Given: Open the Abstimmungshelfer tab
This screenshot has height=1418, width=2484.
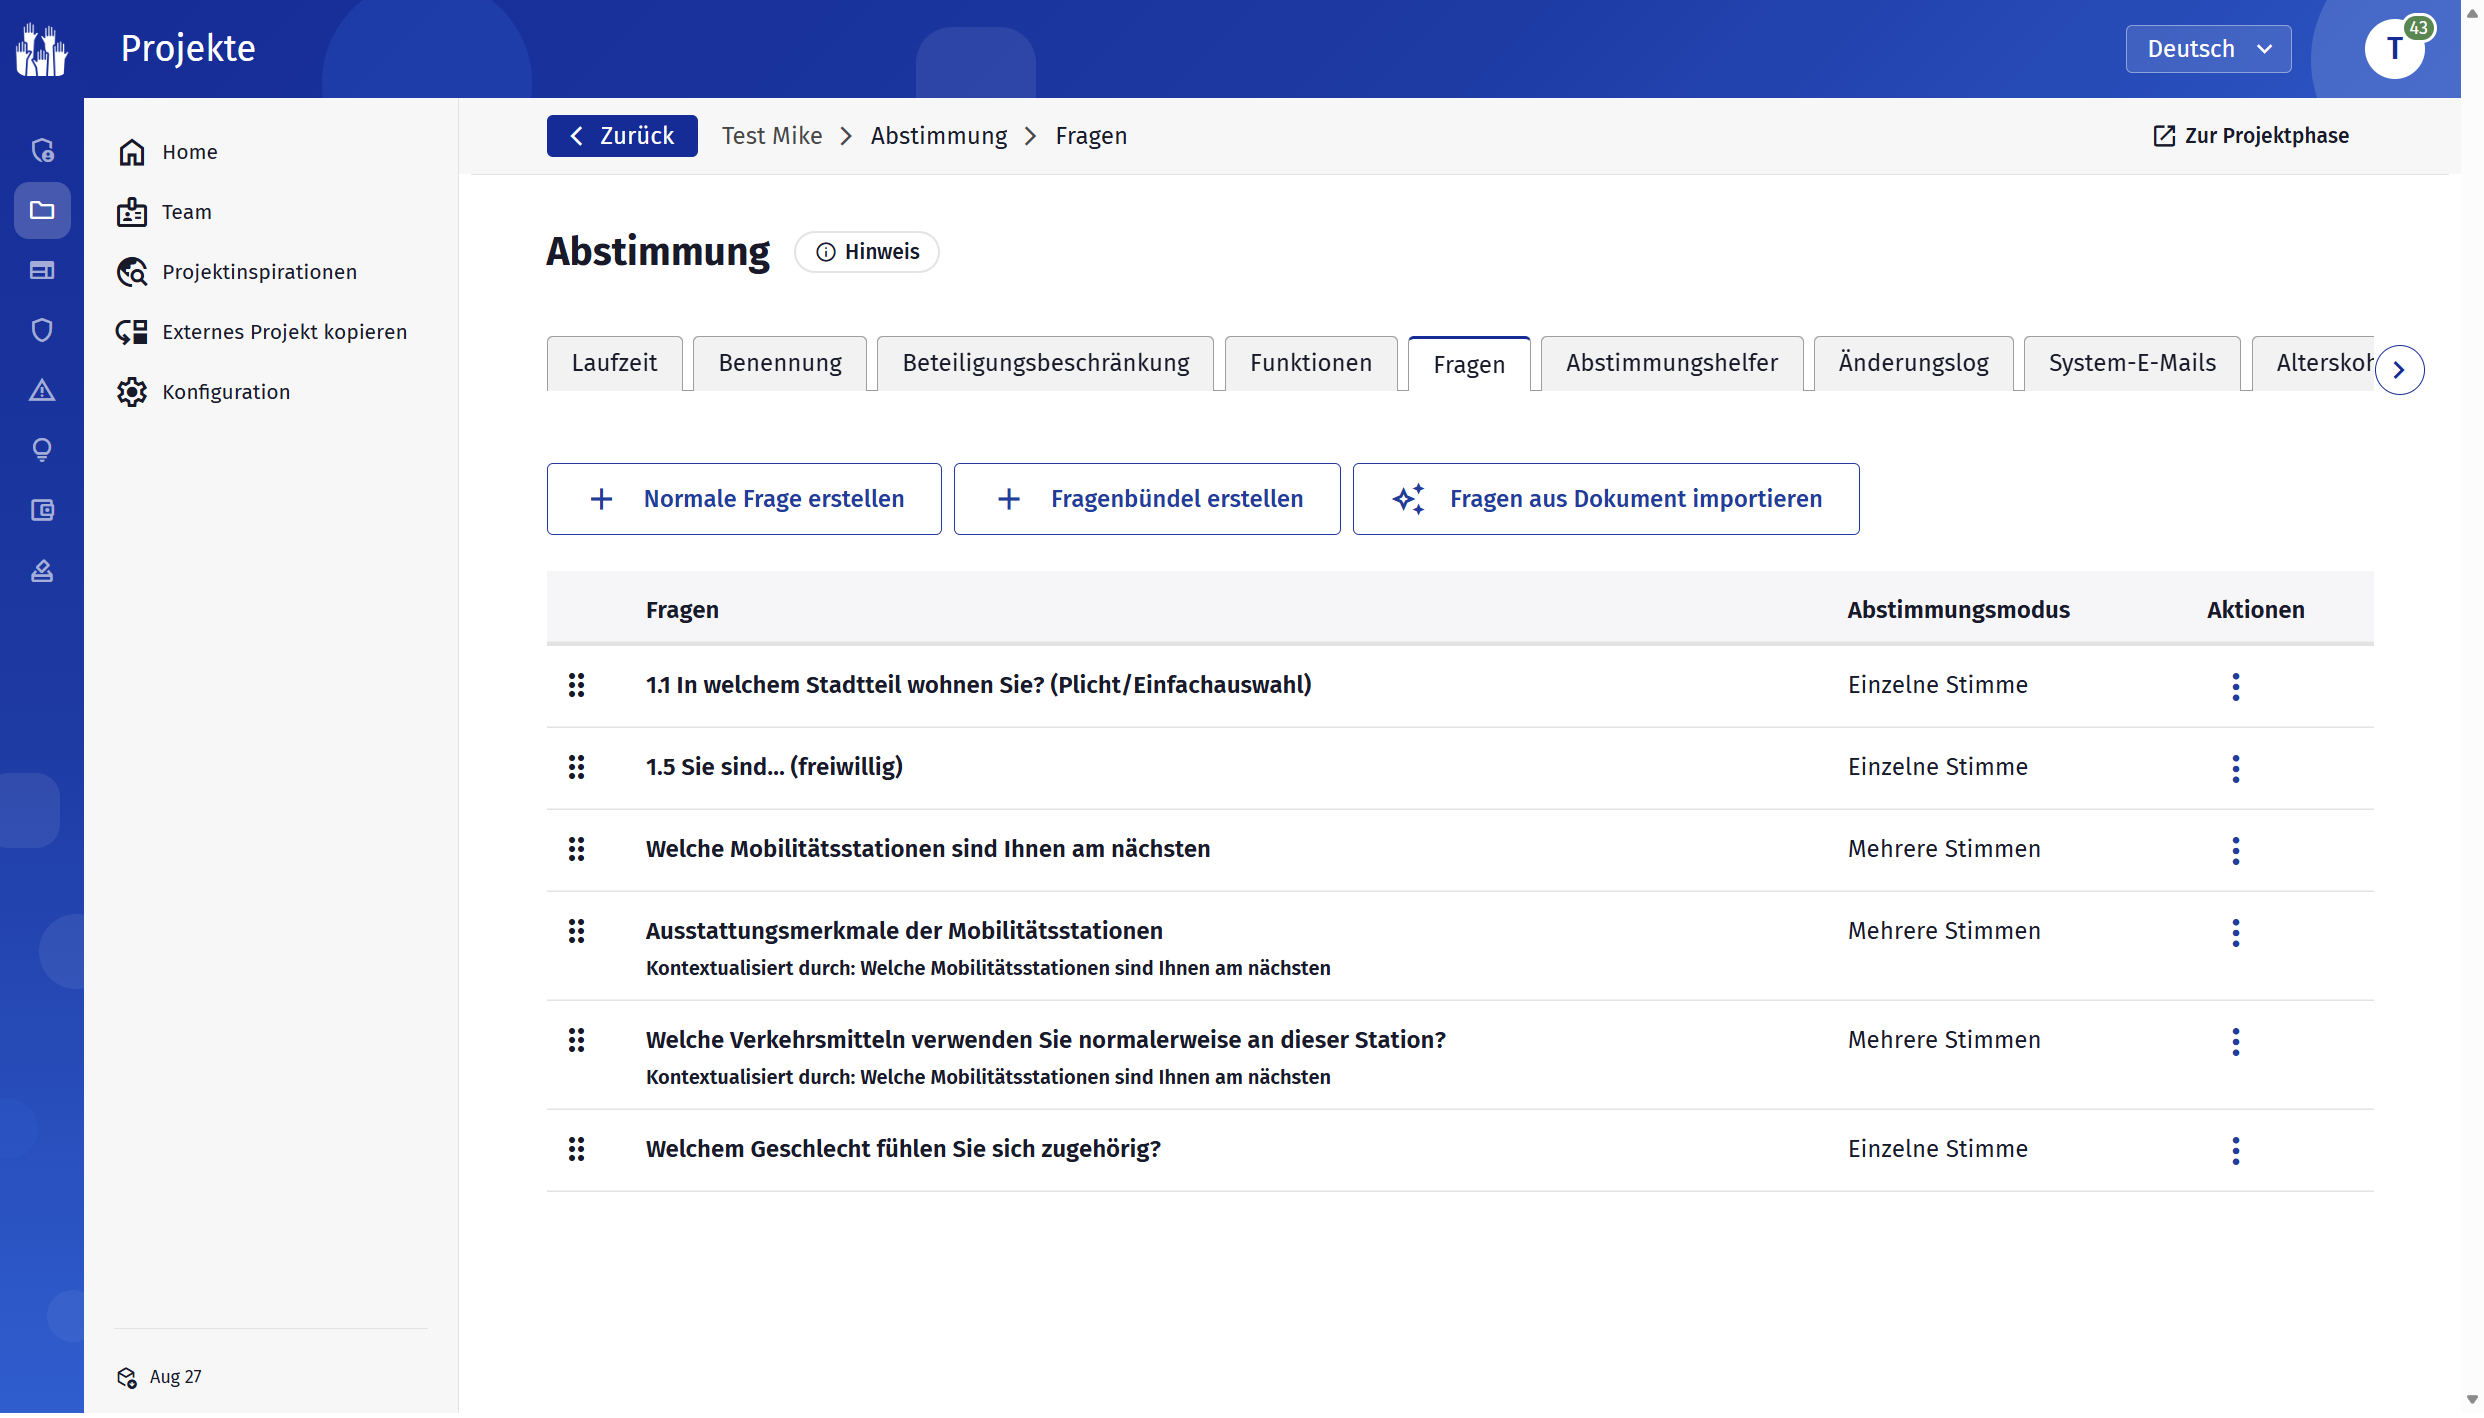Looking at the screenshot, I should pos(1672,363).
